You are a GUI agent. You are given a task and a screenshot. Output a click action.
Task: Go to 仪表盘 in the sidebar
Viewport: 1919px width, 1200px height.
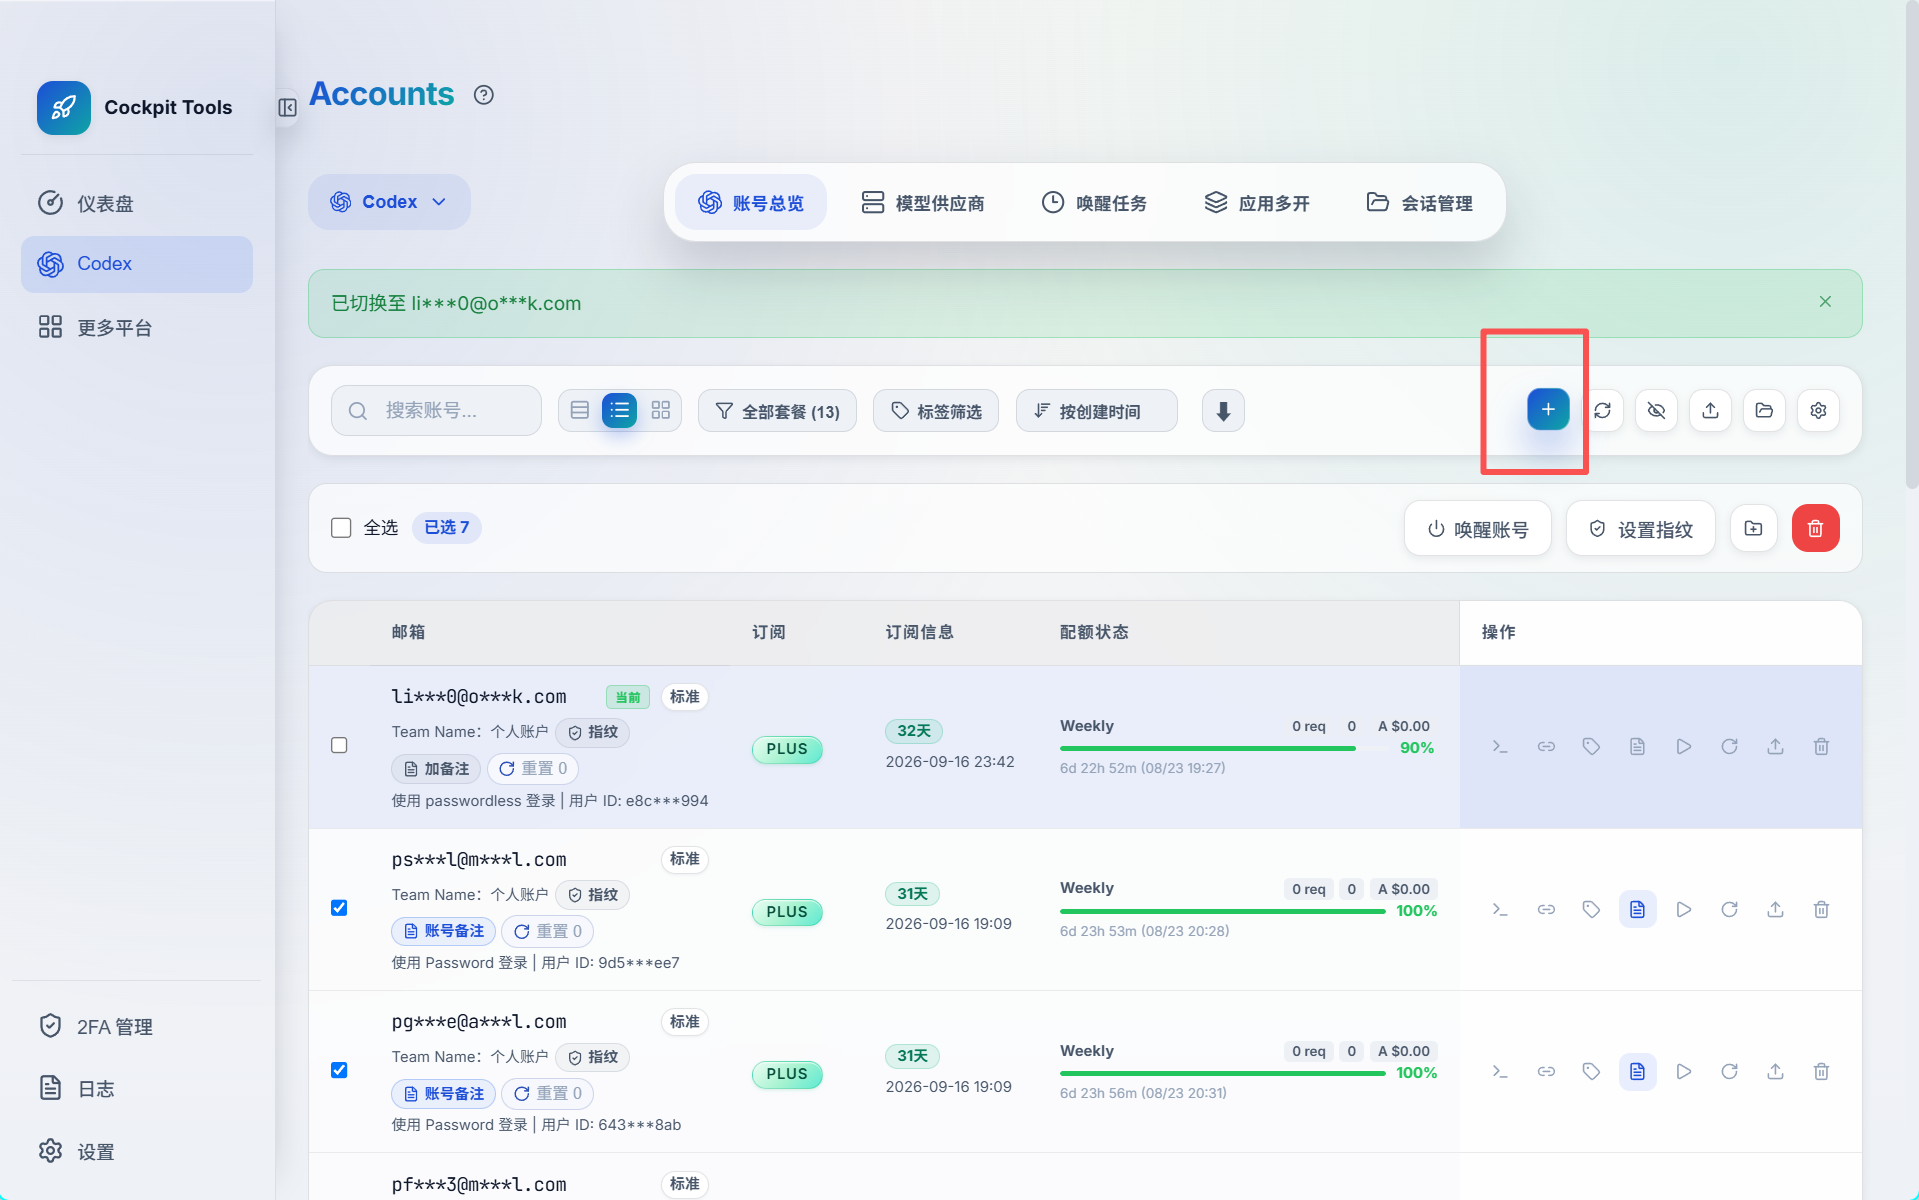[137, 203]
